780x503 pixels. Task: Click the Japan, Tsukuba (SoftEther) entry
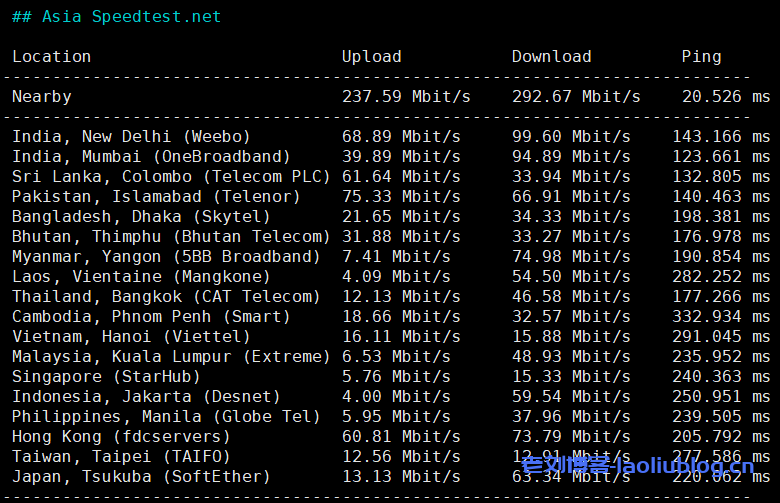[x=141, y=477]
